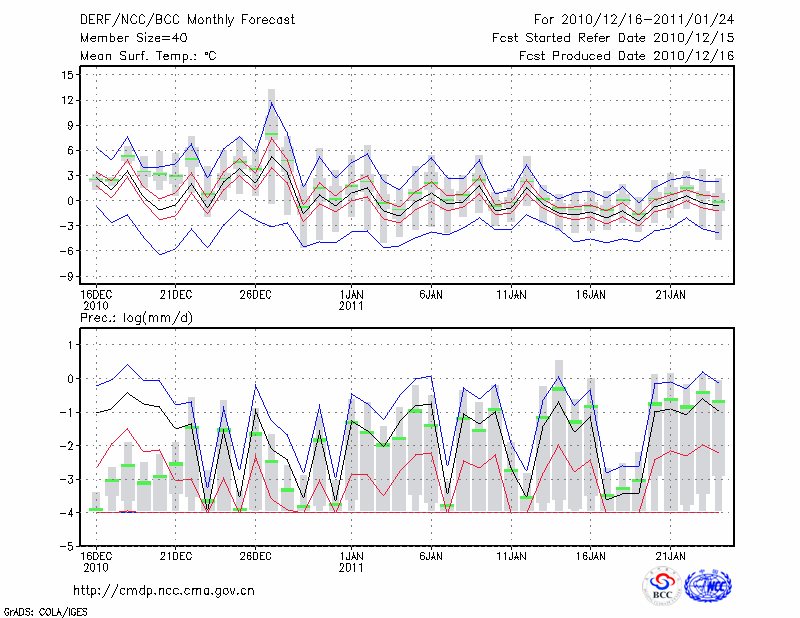Viewport: 800px width, 618px height.
Task: Select 21JAN tick under precipitation chart
Action: [x=670, y=555]
